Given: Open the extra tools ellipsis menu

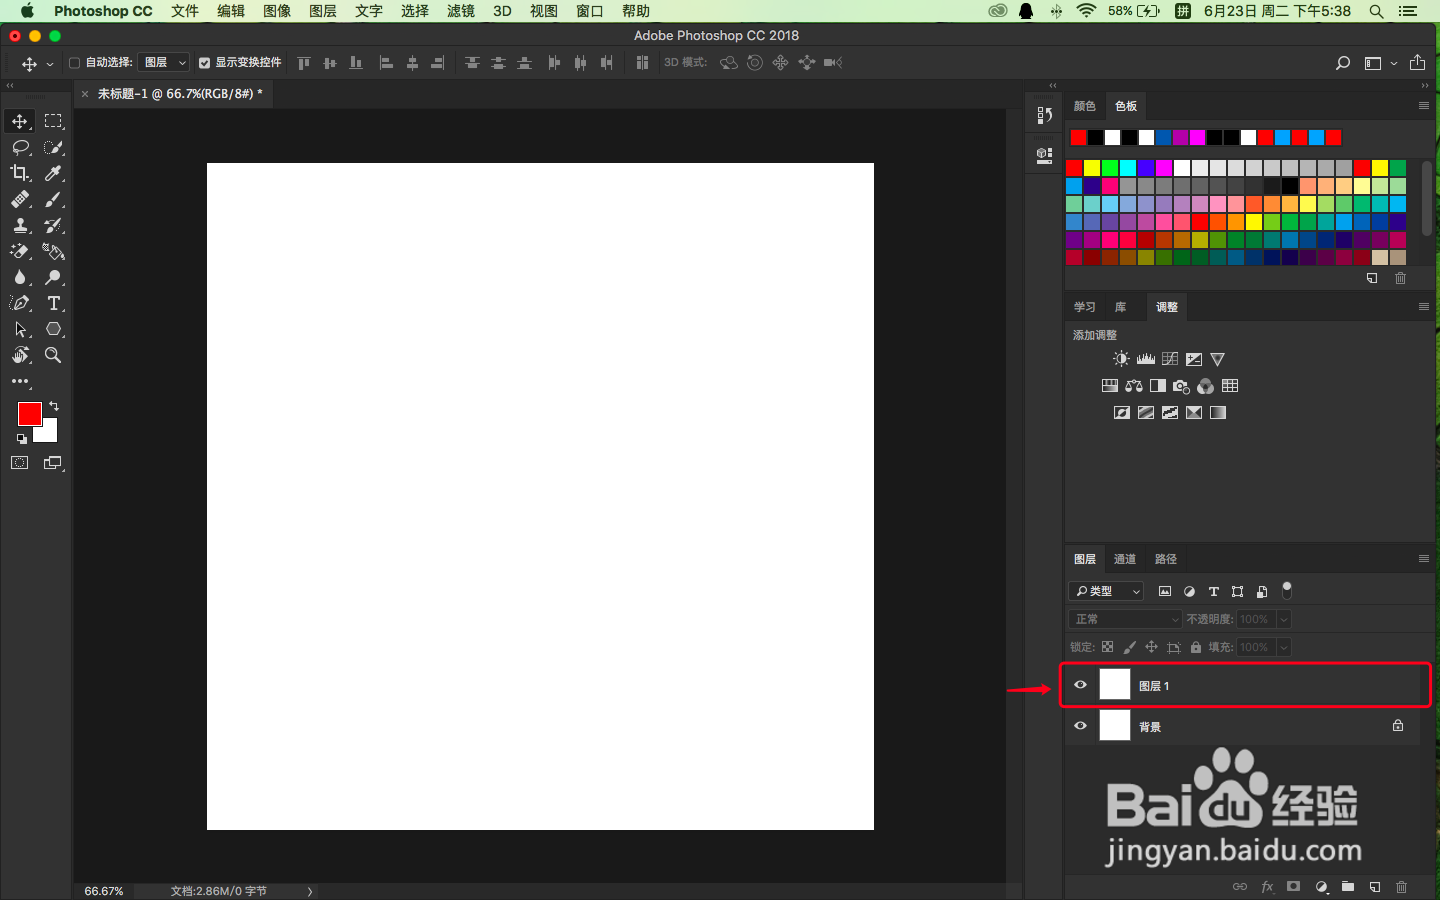Looking at the screenshot, I should pyautogui.click(x=20, y=381).
